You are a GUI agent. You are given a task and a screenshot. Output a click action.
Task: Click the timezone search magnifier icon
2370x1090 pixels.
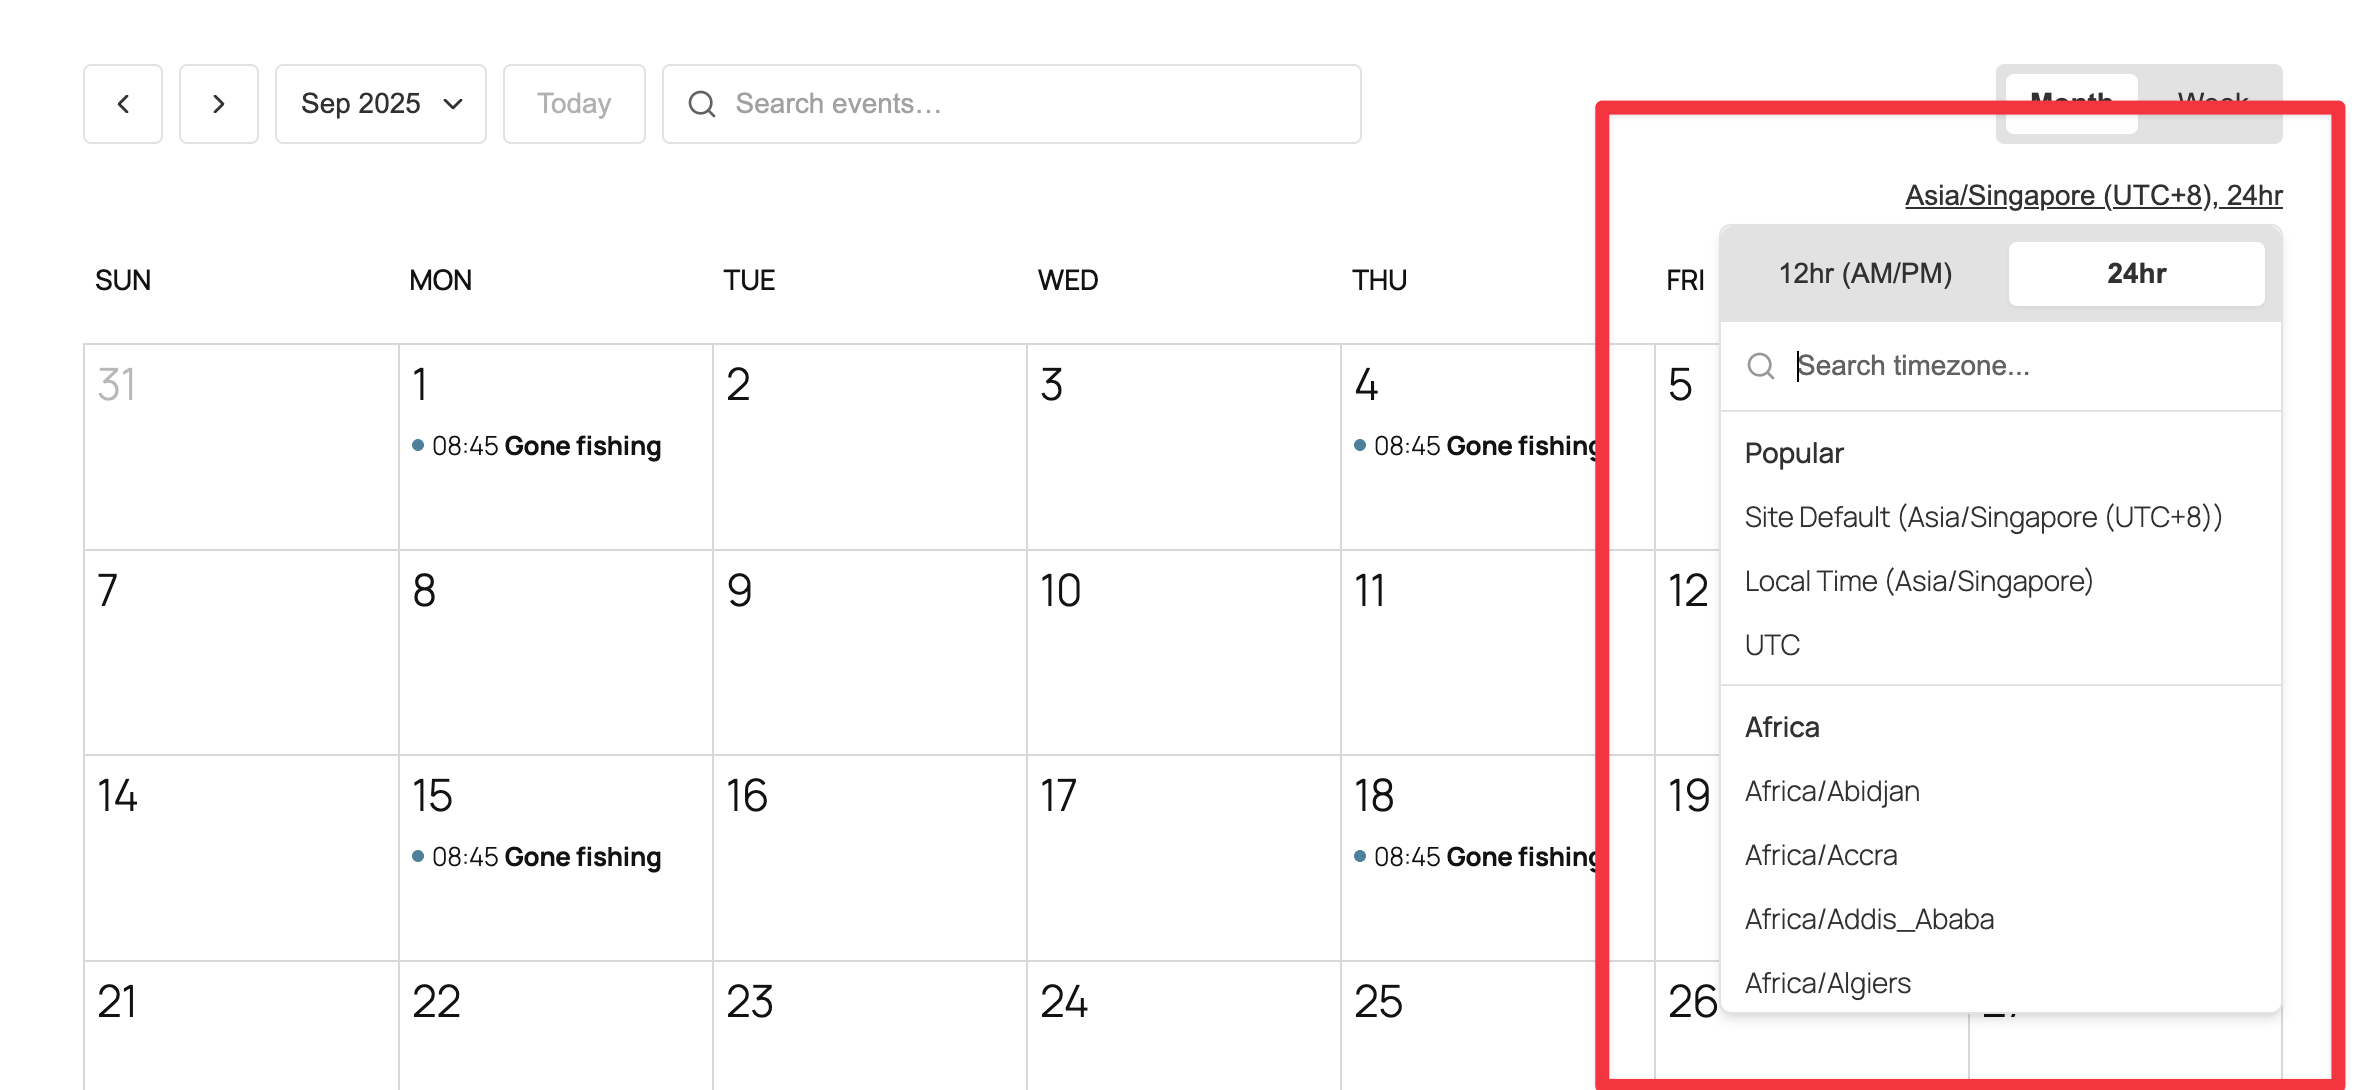(x=1760, y=366)
